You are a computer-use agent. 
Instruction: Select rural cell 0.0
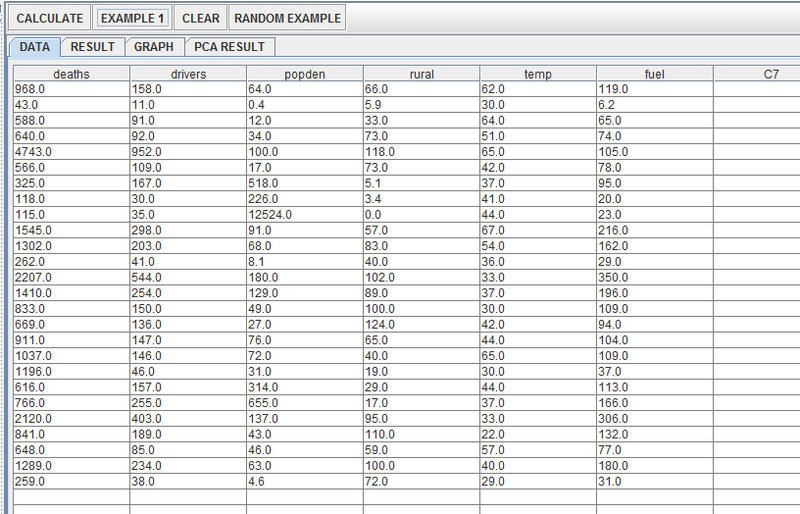pyautogui.click(x=421, y=214)
